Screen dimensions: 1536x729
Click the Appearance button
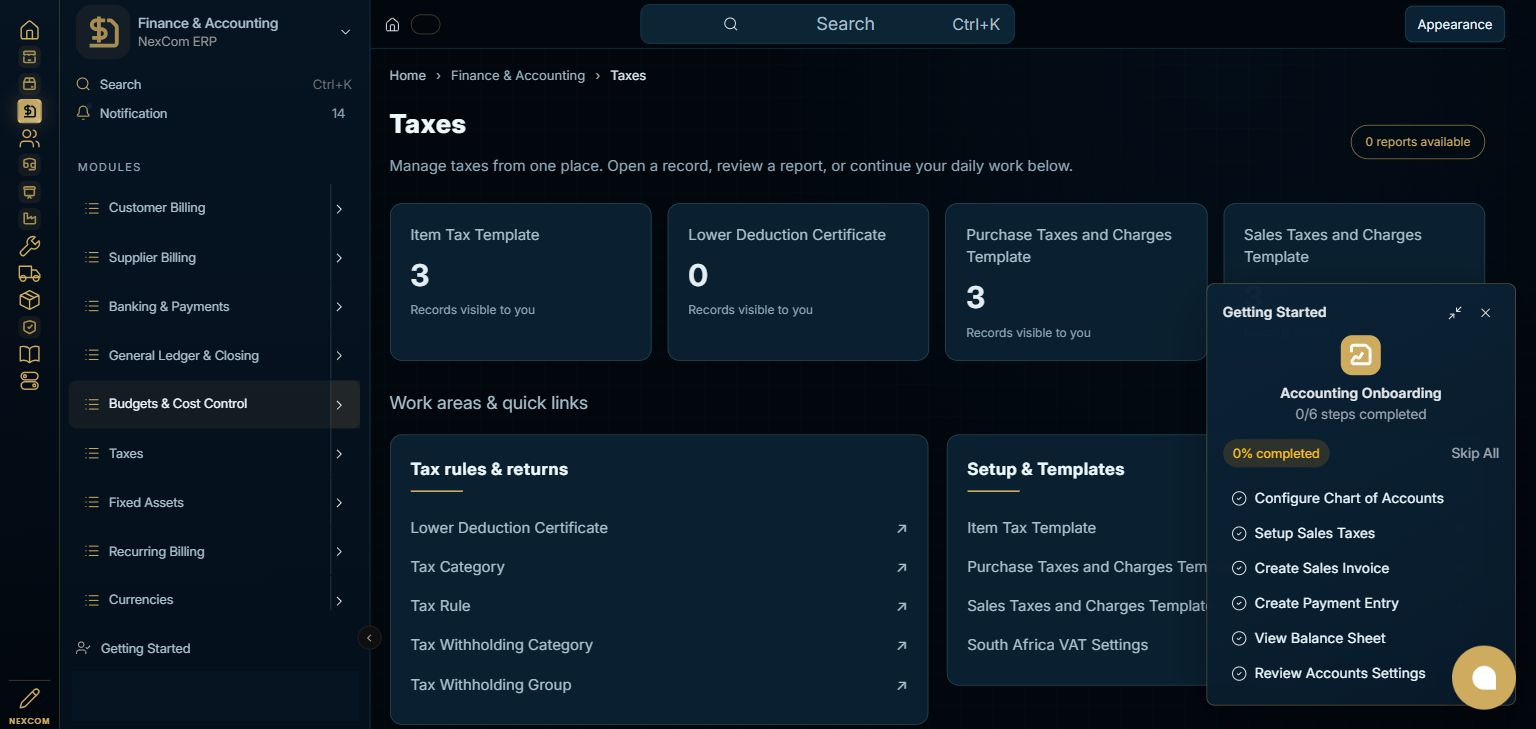tap(1454, 24)
